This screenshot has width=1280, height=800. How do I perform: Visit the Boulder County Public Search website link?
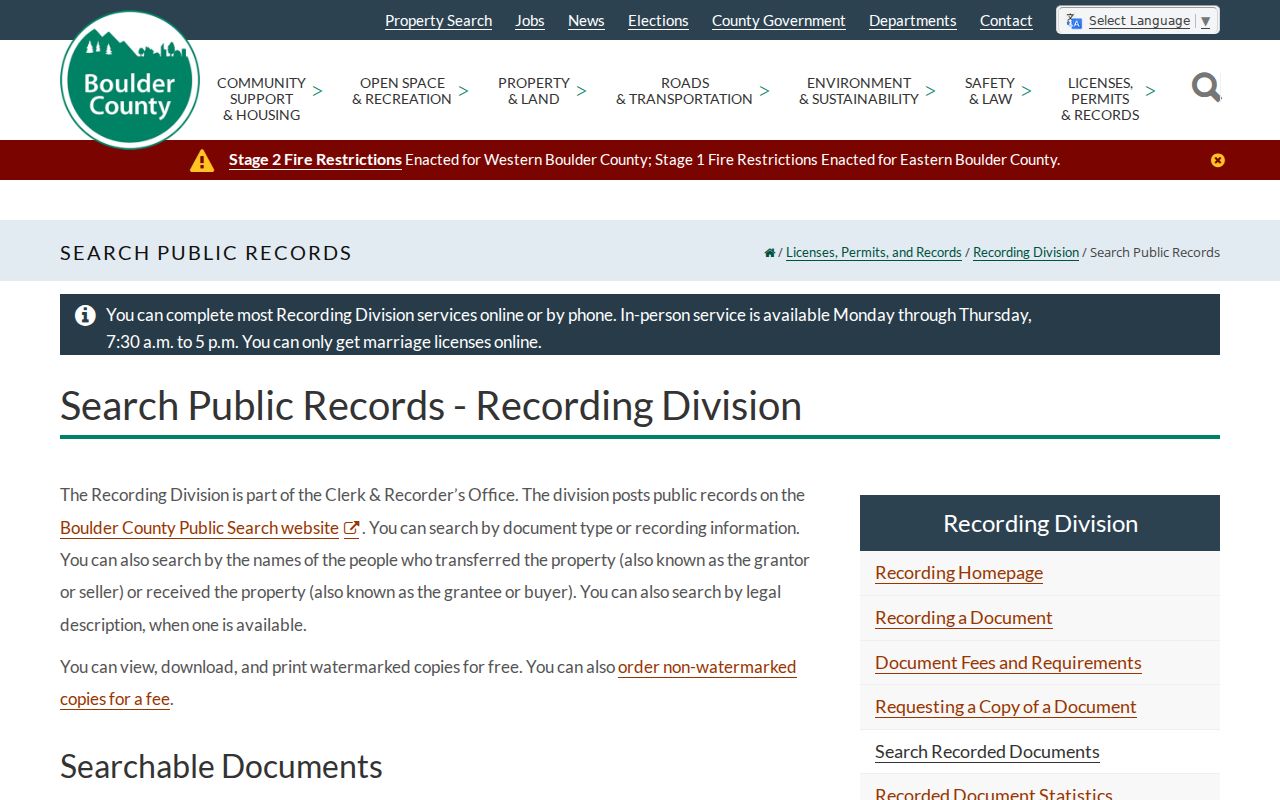pos(199,528)
